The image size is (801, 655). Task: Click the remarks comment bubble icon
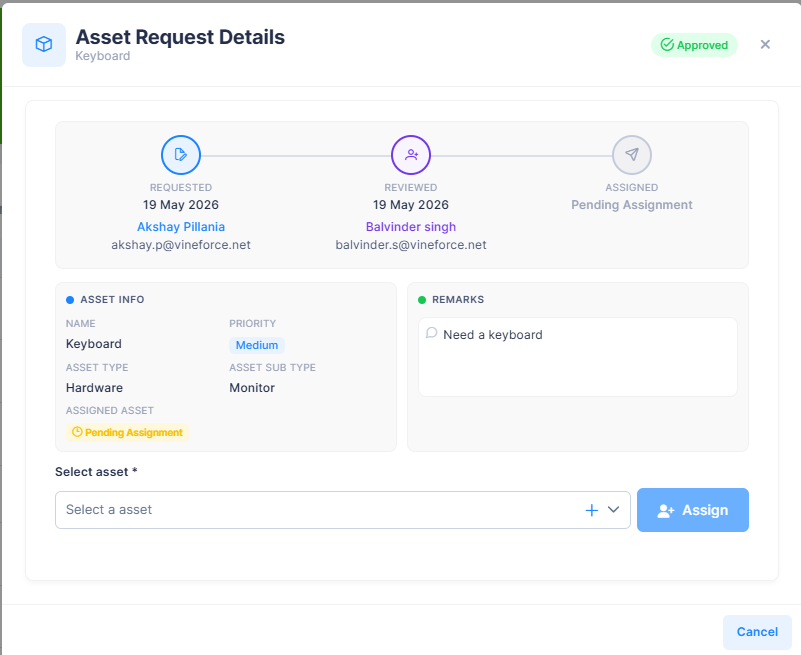(431, 333)
